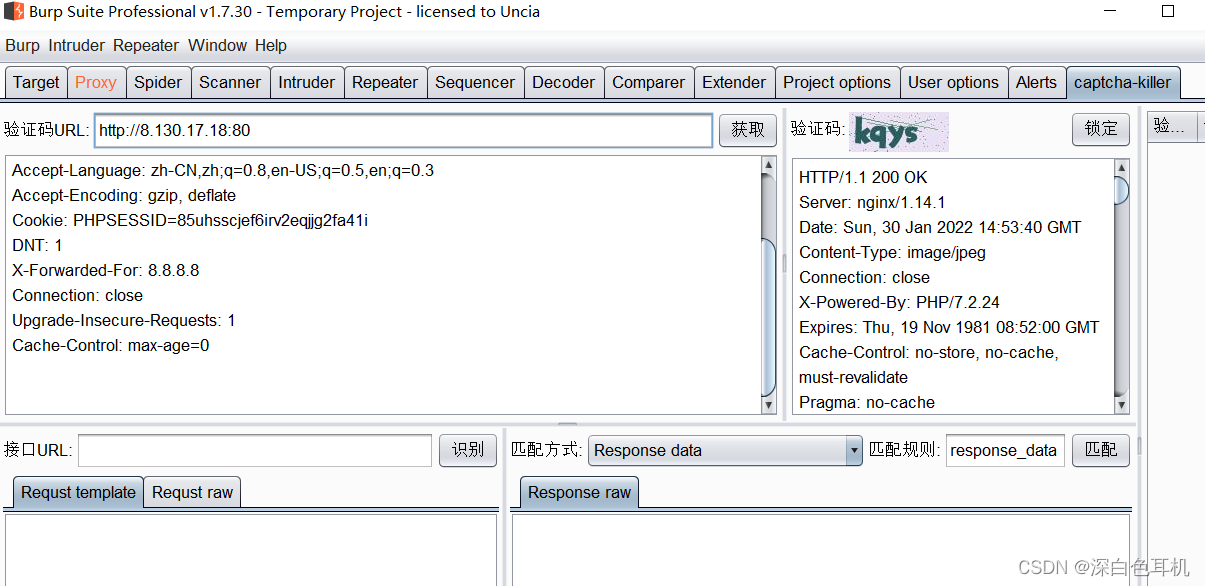This screenshot has height=586, width=1205.
Task: Switch to the Extender tab
Action: click(x=734, y=83)
